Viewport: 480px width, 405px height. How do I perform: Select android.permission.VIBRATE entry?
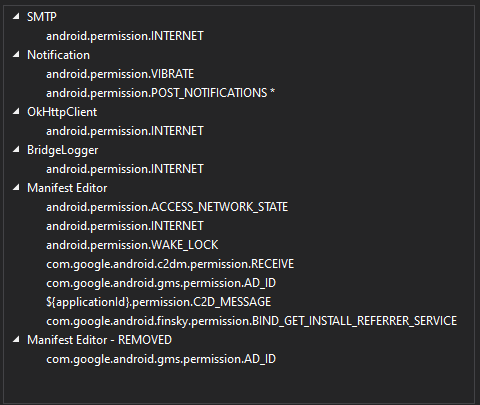(x=120, y=74)
